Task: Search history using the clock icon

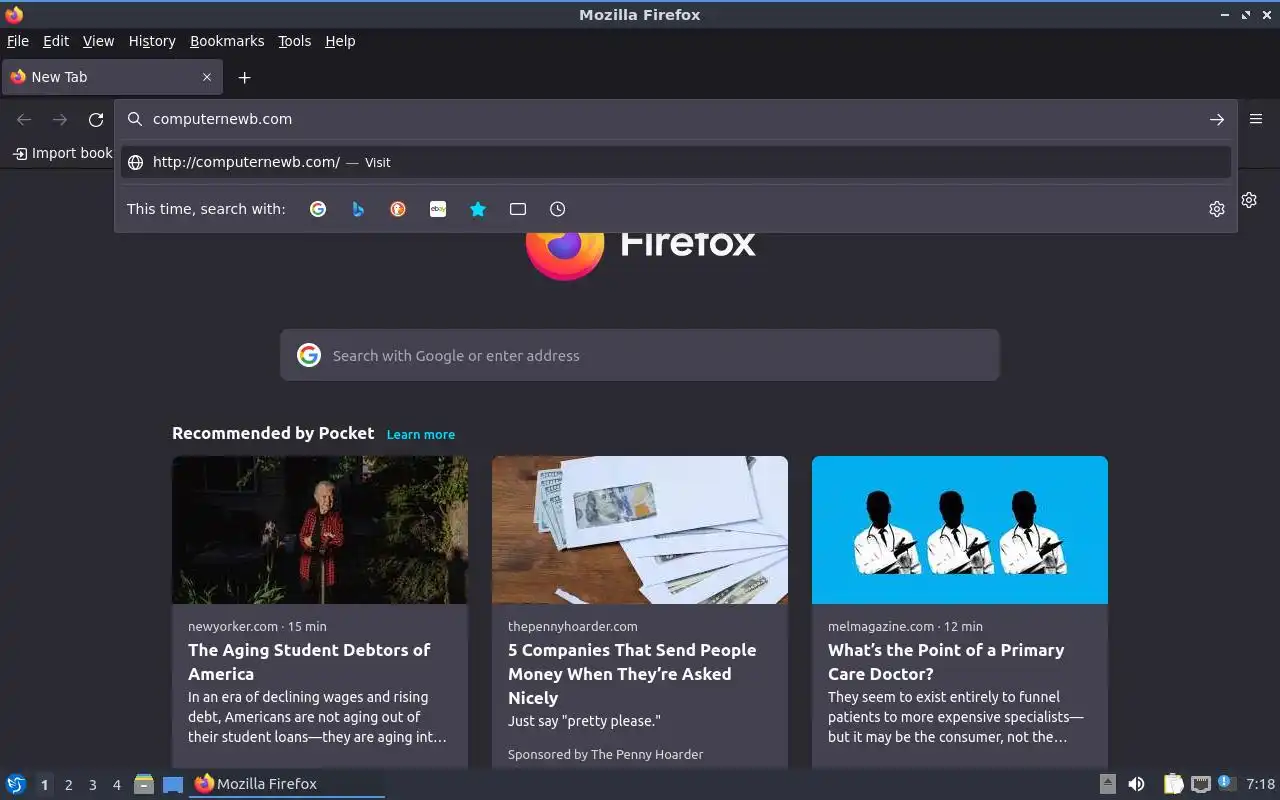Action: [558, 209]
